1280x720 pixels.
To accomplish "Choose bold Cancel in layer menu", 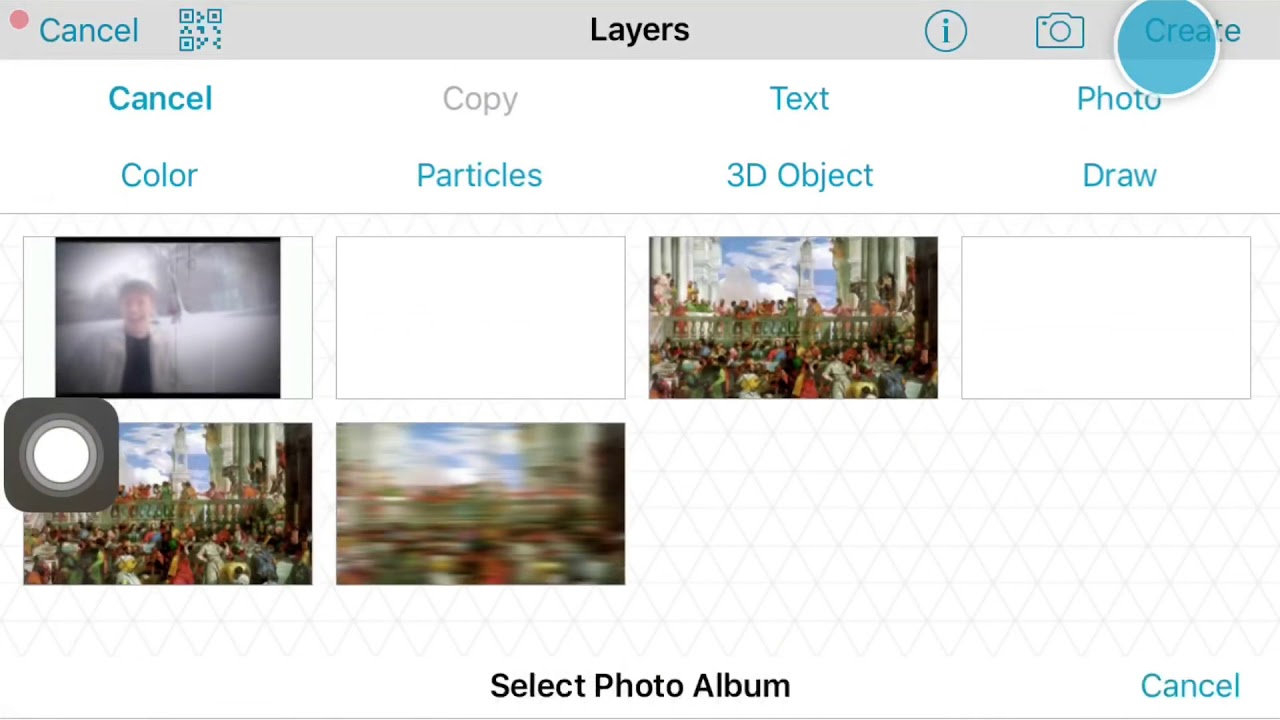I will 160,98.
